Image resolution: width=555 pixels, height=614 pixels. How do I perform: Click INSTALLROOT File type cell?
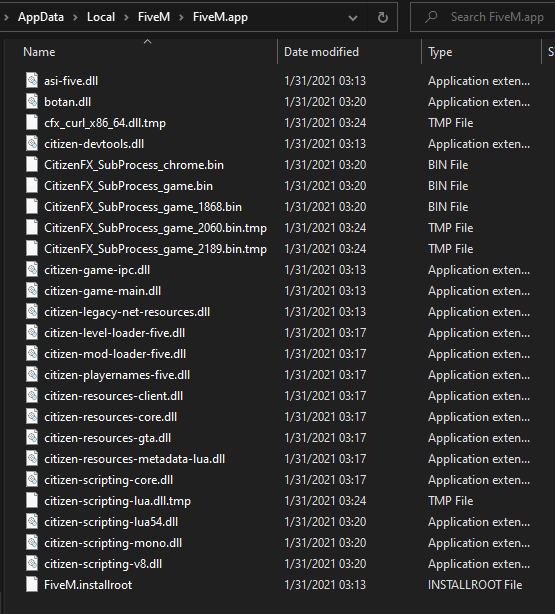[x=475, y=585]
